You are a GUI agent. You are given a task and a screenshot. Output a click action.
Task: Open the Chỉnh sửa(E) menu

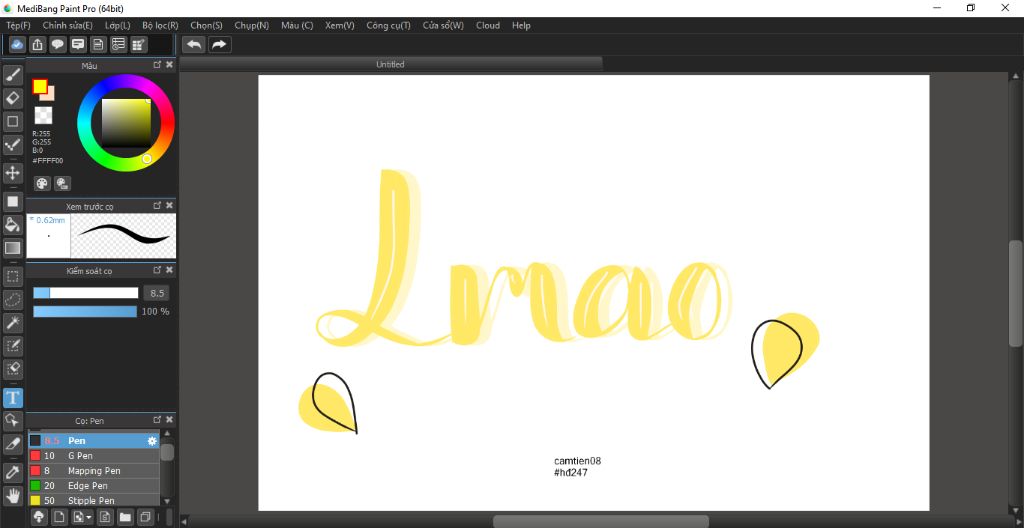68,25
